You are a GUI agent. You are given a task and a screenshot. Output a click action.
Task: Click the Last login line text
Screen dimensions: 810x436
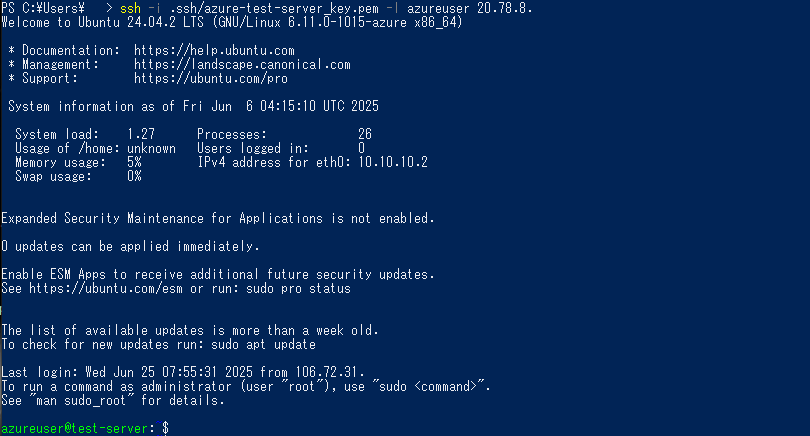click(183, 372)
